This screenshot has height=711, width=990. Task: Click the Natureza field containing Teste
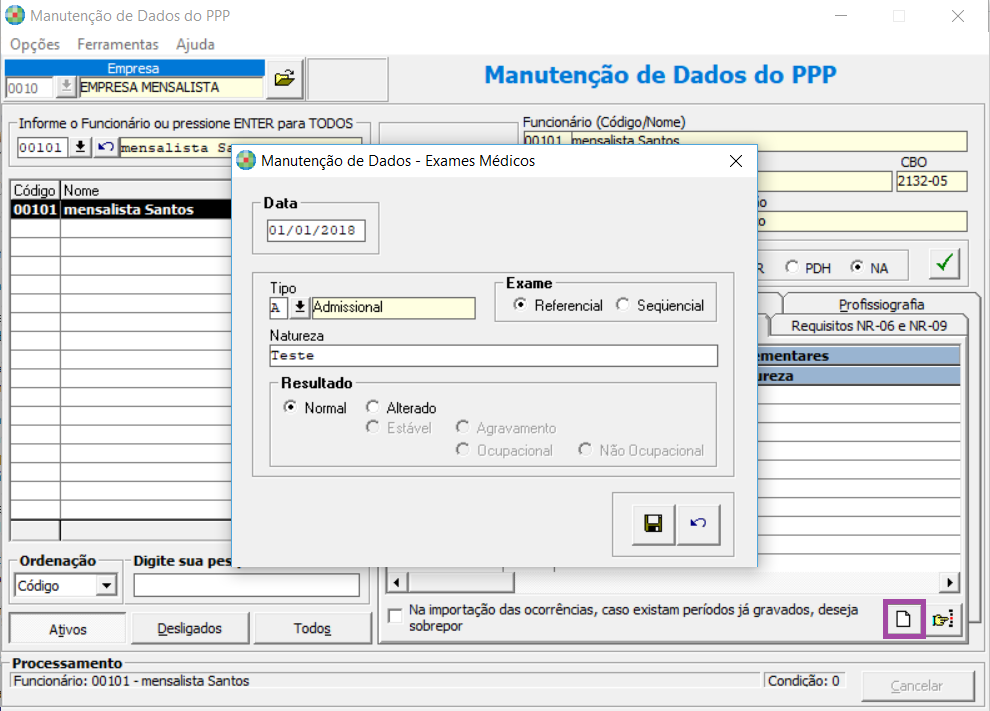tap(493, 356)
